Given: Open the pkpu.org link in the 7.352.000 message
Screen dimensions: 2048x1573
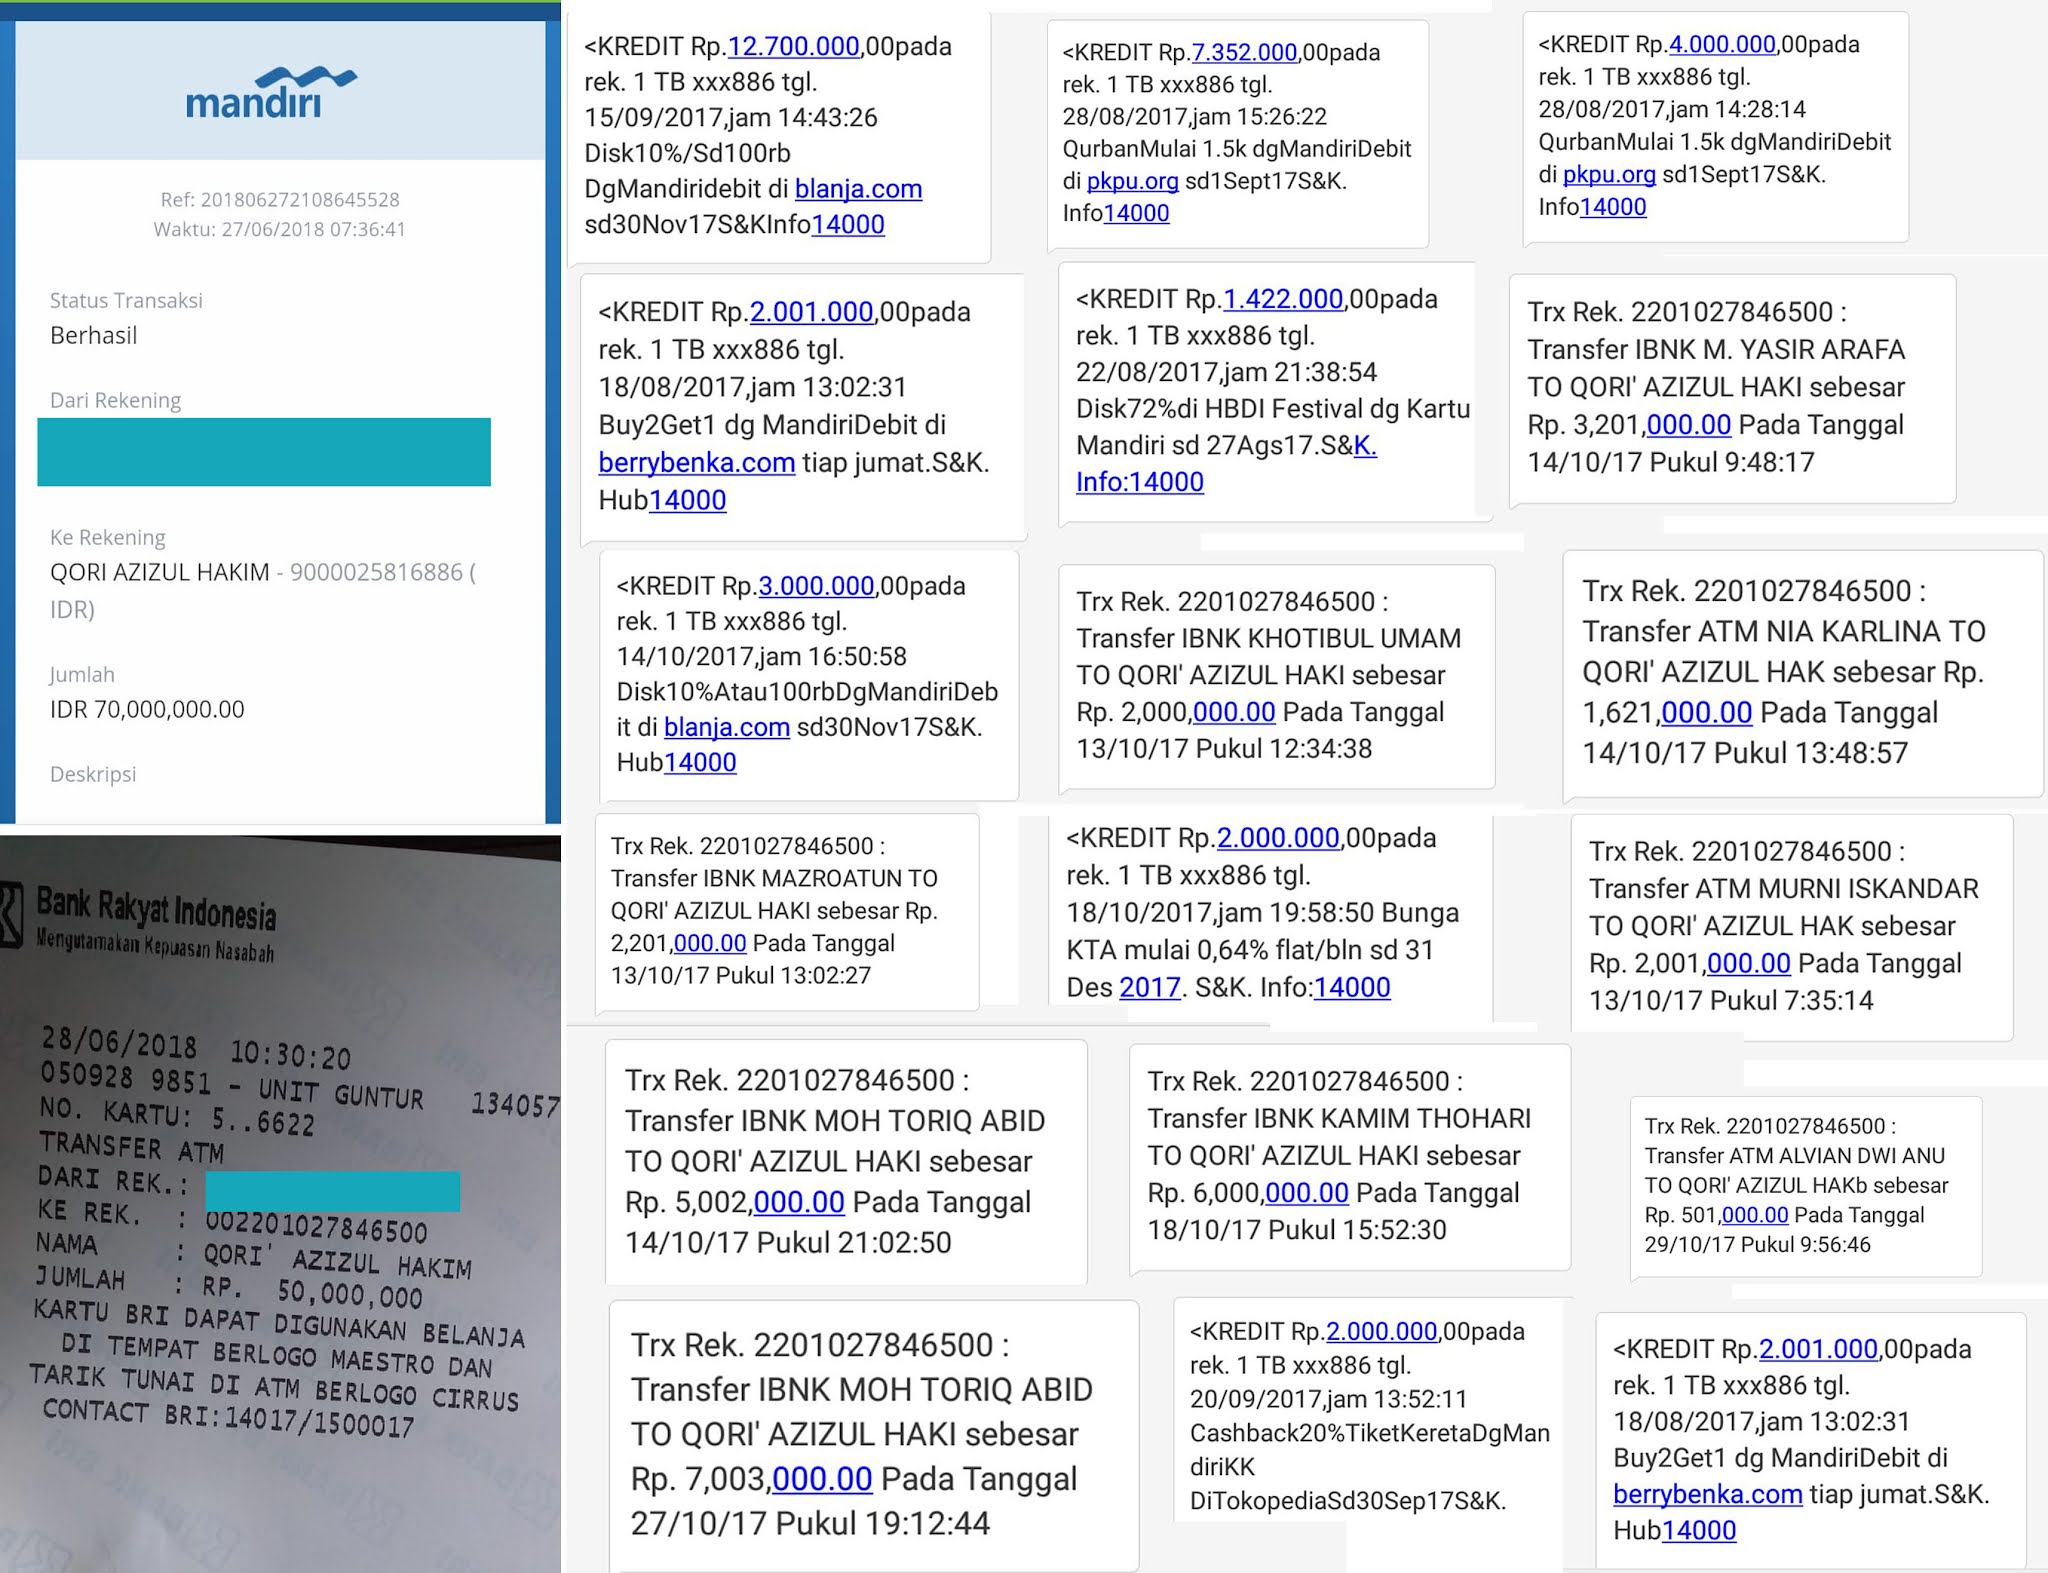Looking at the screenshot, I should point(1132,181).
